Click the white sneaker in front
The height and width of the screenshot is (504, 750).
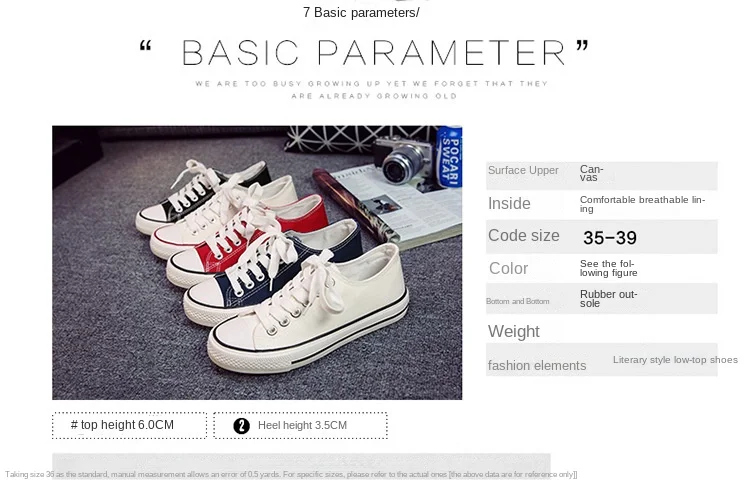309,311
